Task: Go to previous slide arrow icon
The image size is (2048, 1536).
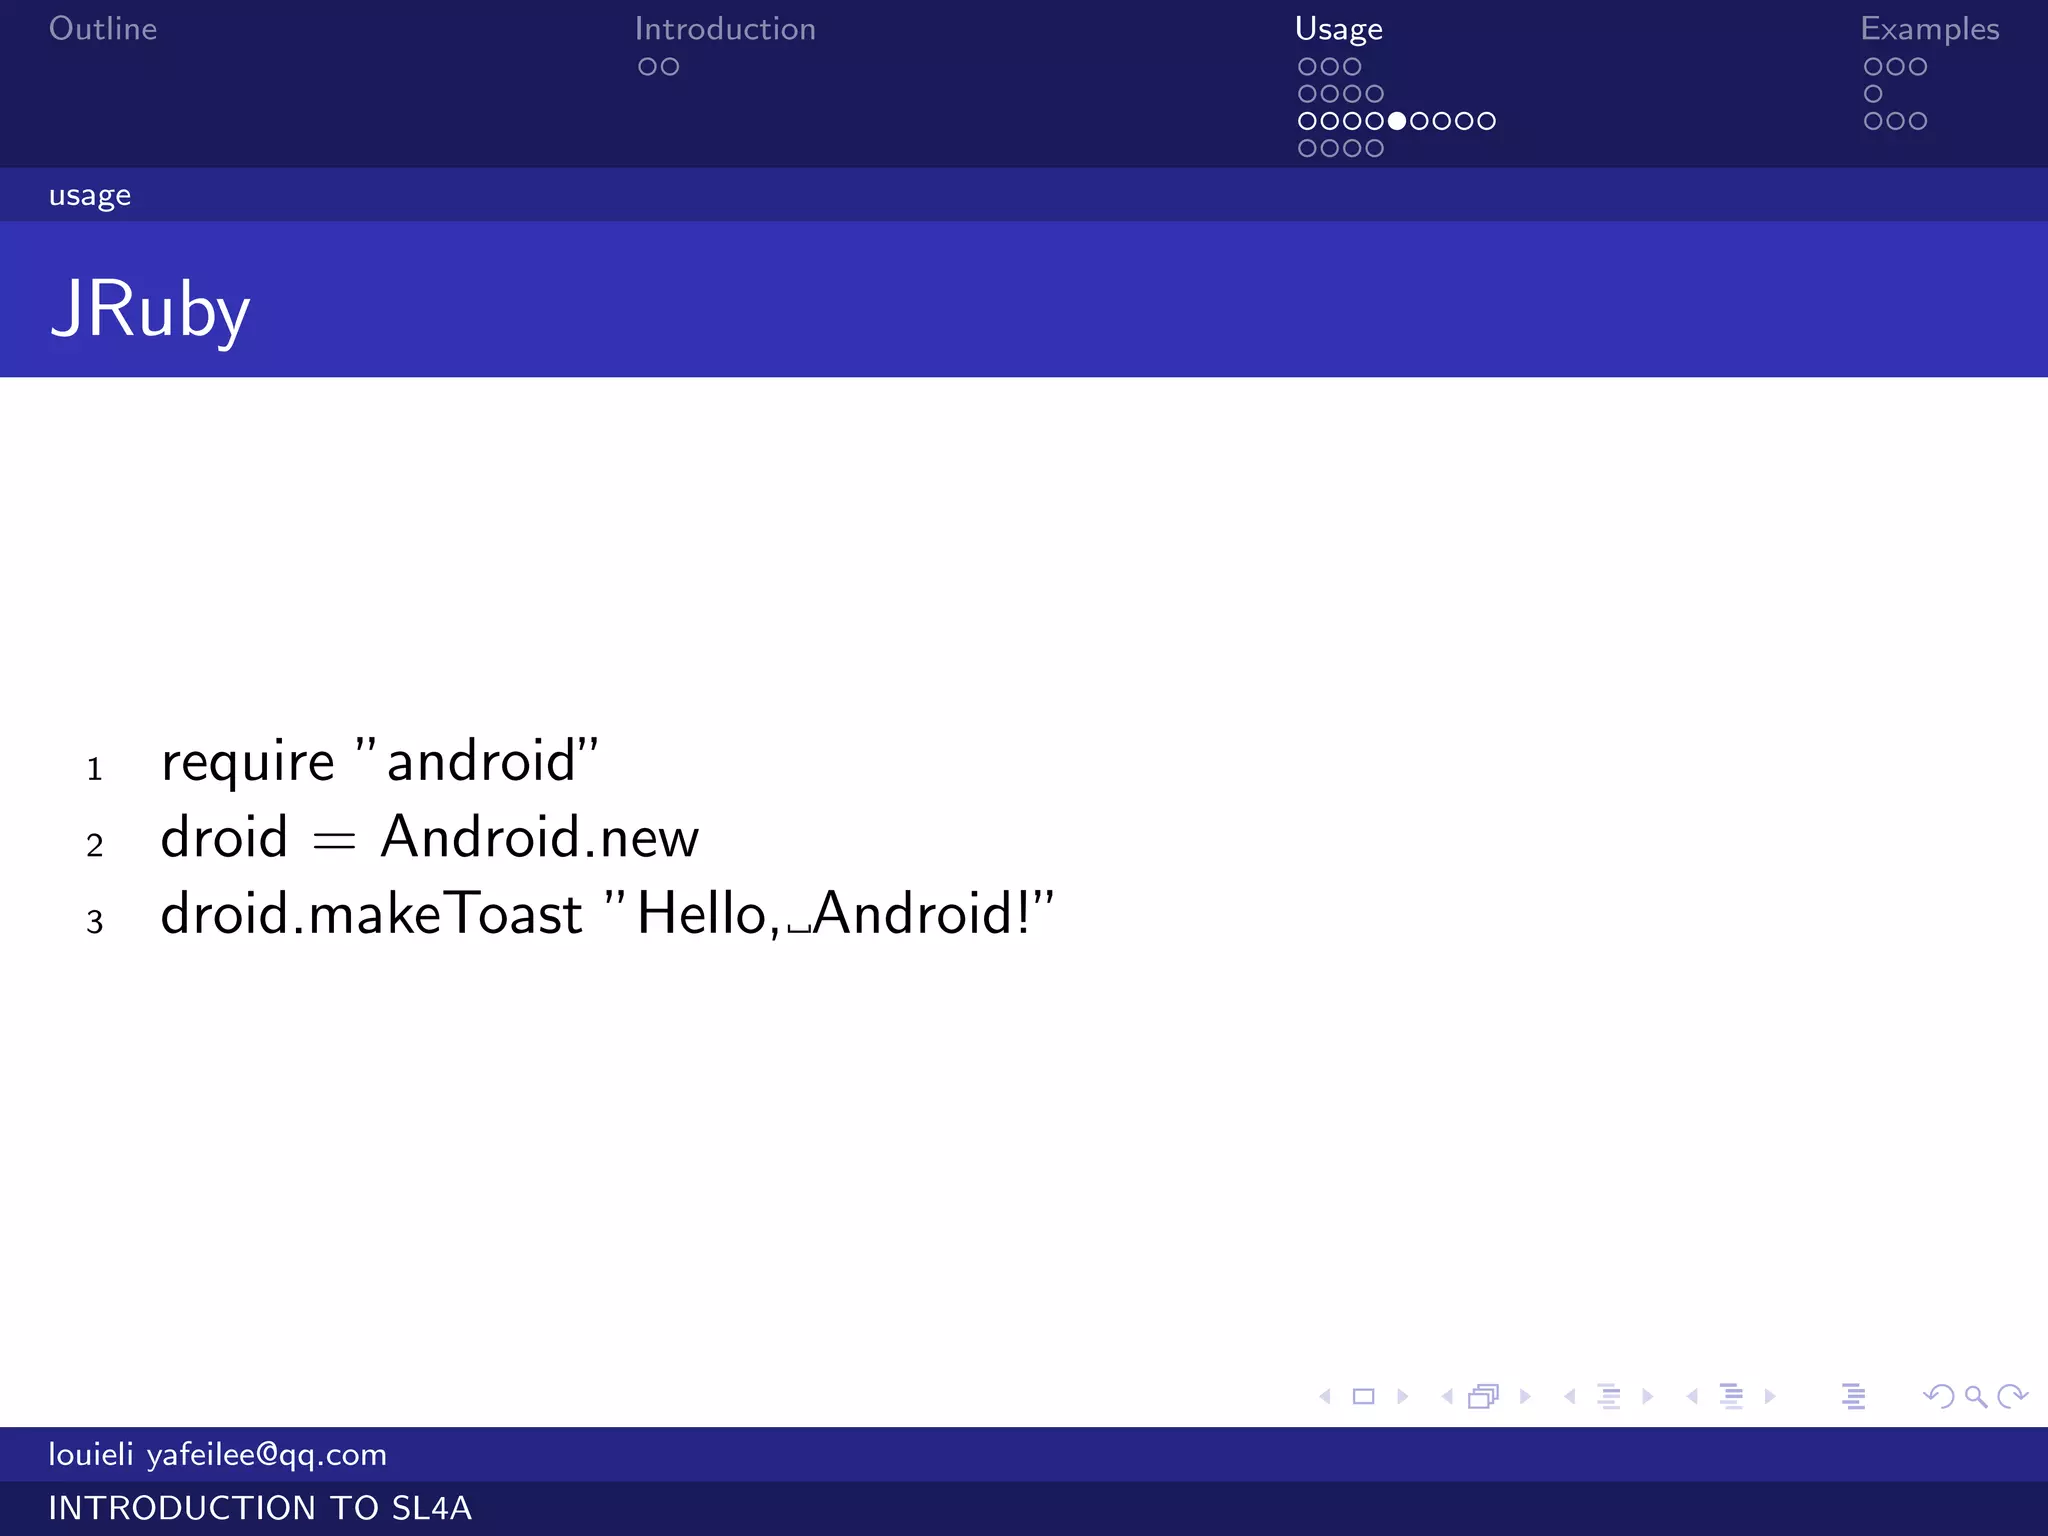Action: [x=1325, y=1396]
